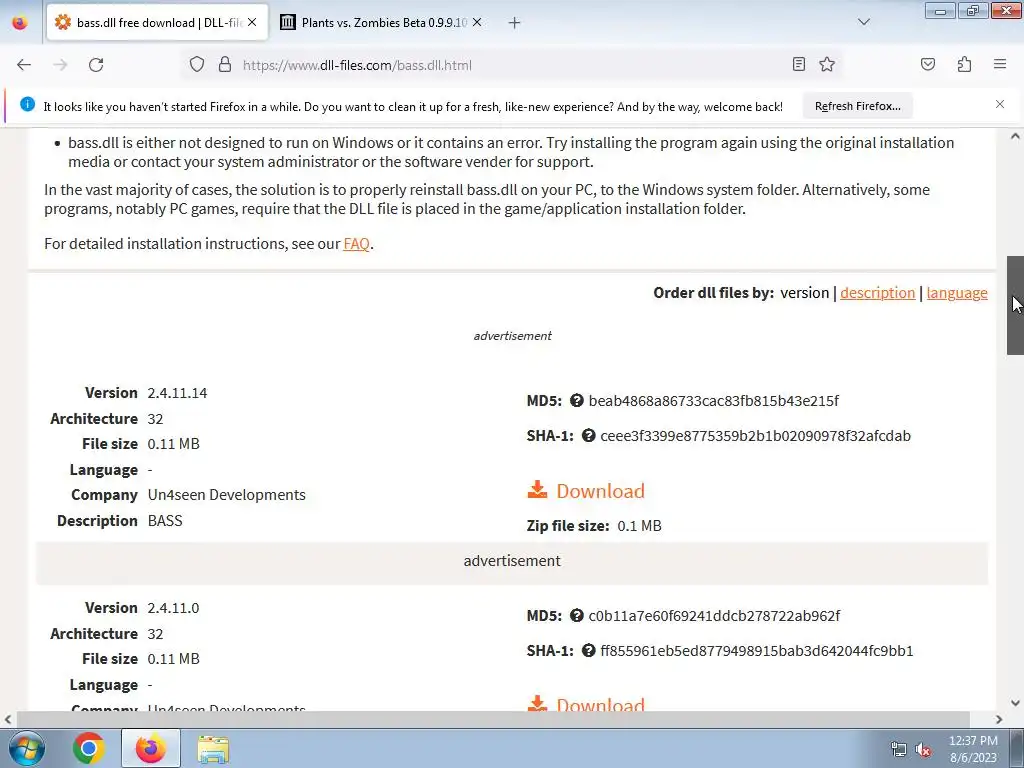Order dll files by language
1024x768 pixels.
(x=957, y=293)
